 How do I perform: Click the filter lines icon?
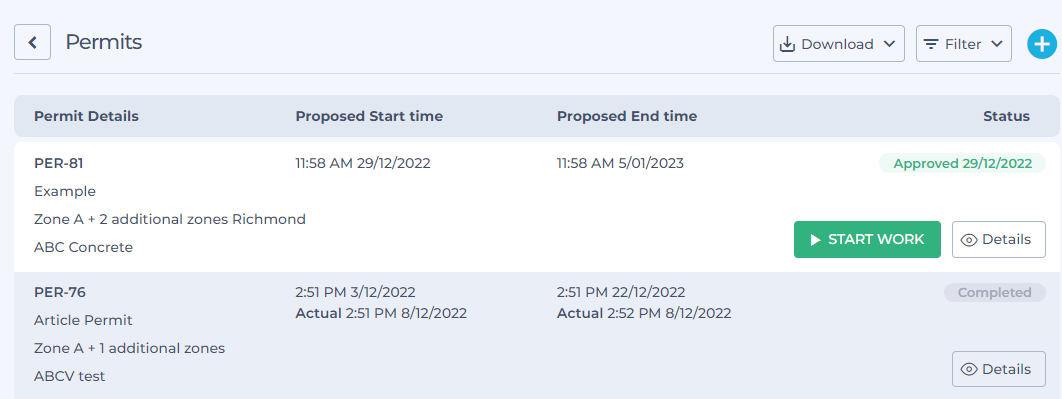click(x=931, y=44)
